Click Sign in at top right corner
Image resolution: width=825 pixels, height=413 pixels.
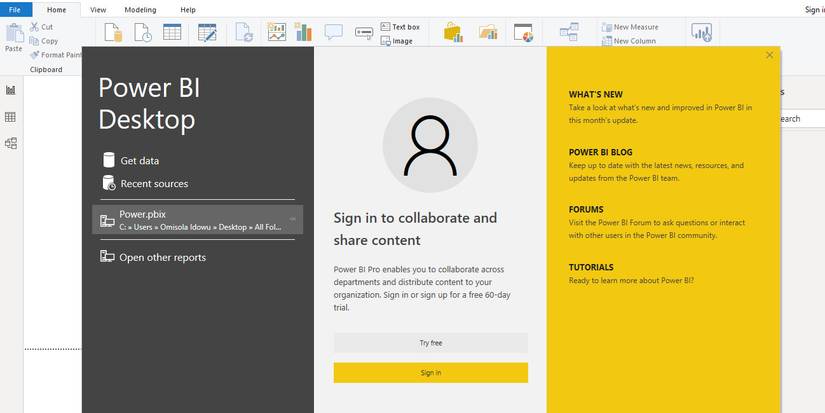(814, 9)
